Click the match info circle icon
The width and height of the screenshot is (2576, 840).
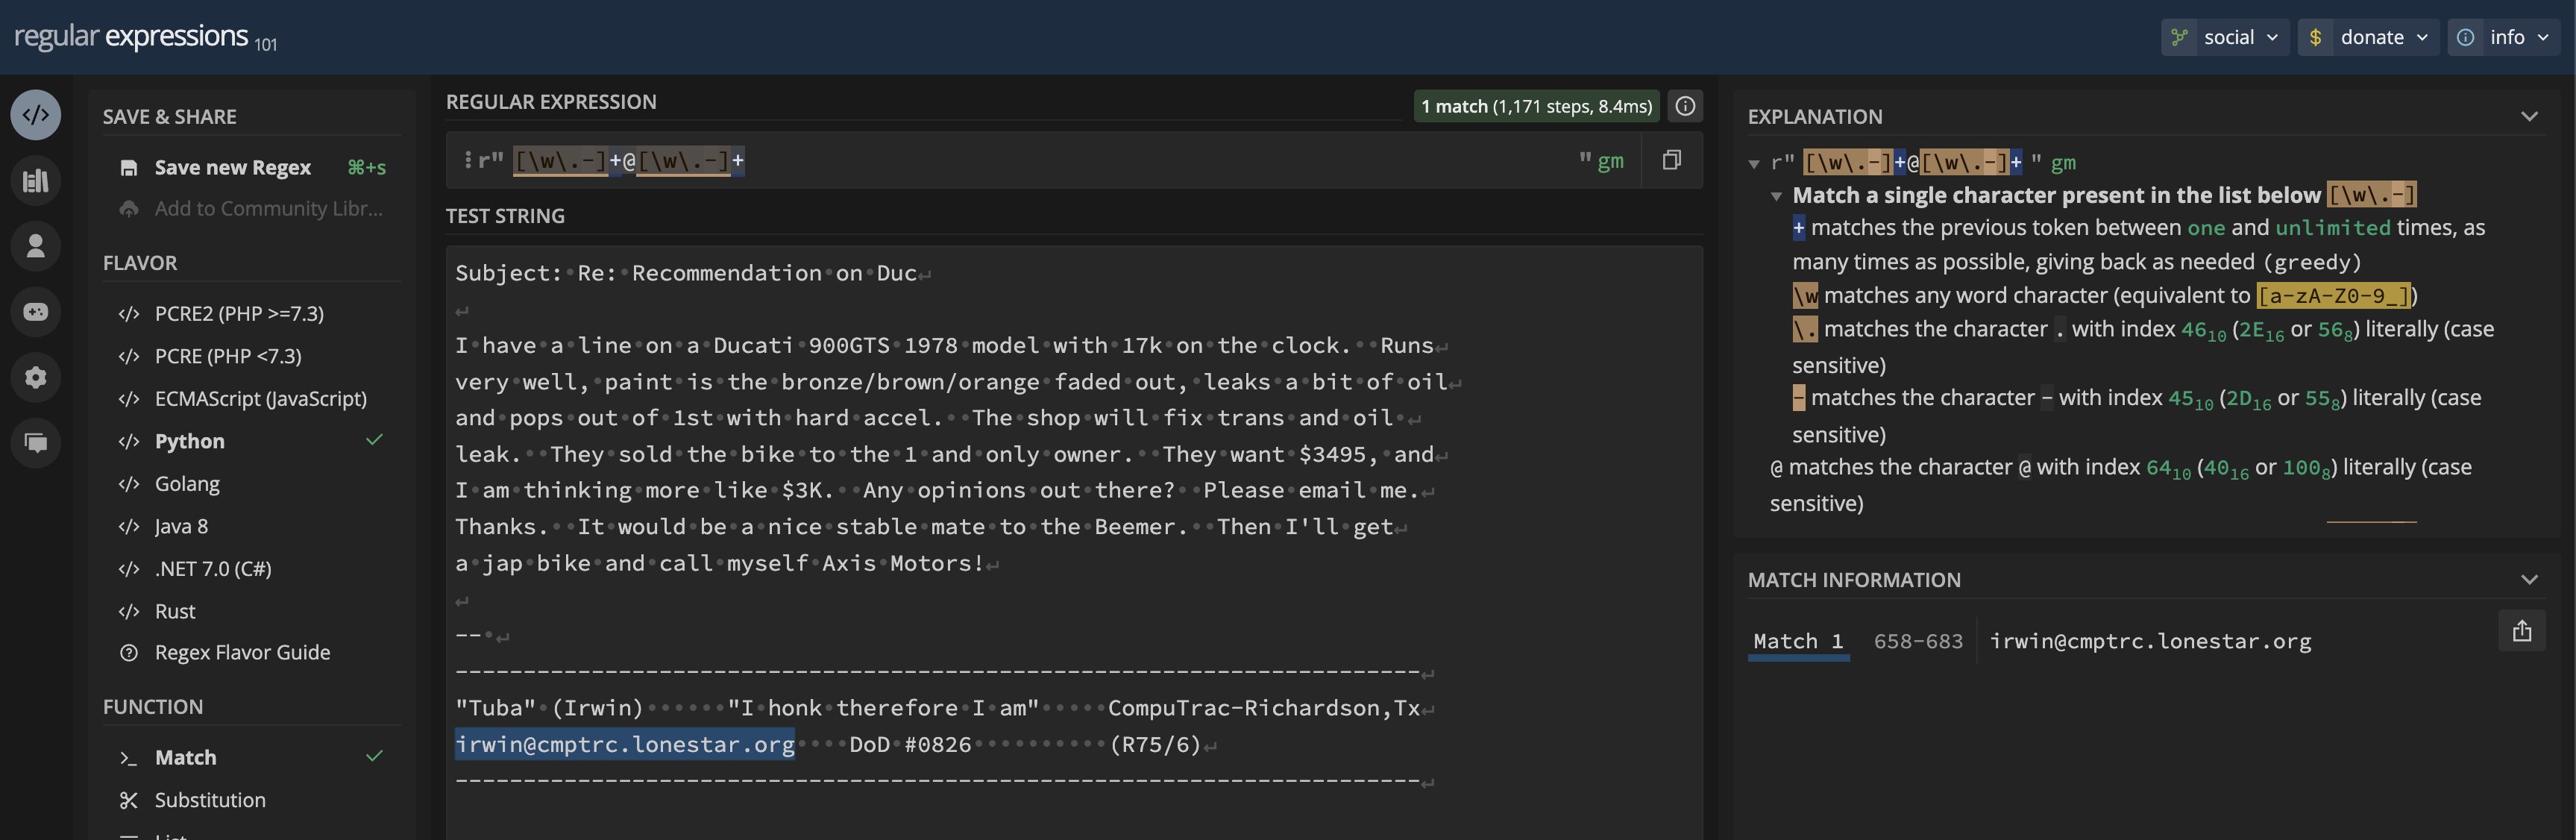coord(1685,106)
